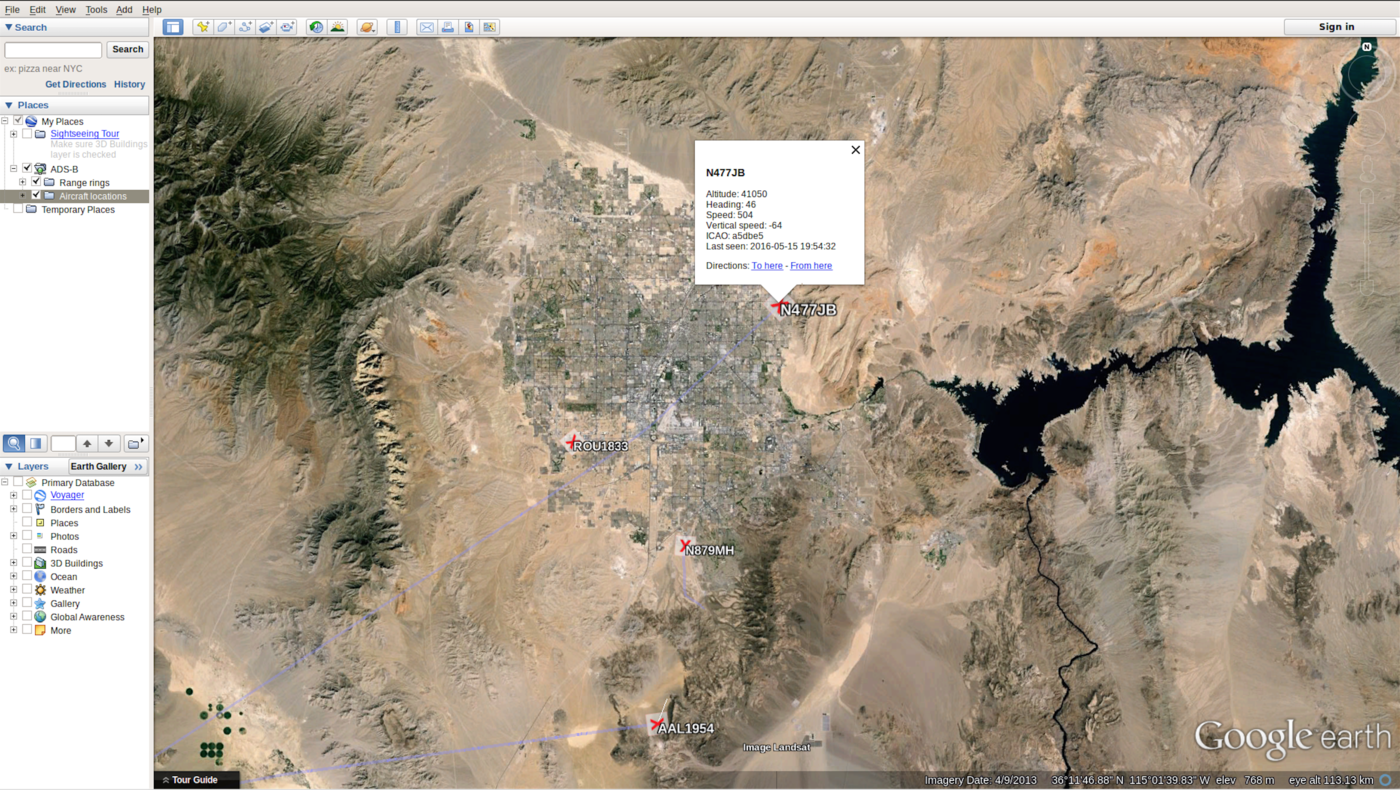
Task: Email the current view
Action: [x=426, y=26]
